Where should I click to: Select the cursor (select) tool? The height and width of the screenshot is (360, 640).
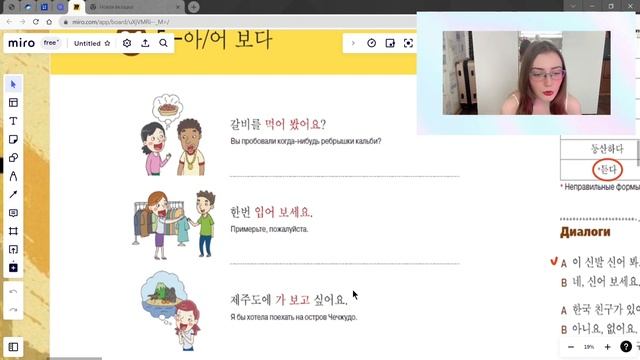pos(13,84)
